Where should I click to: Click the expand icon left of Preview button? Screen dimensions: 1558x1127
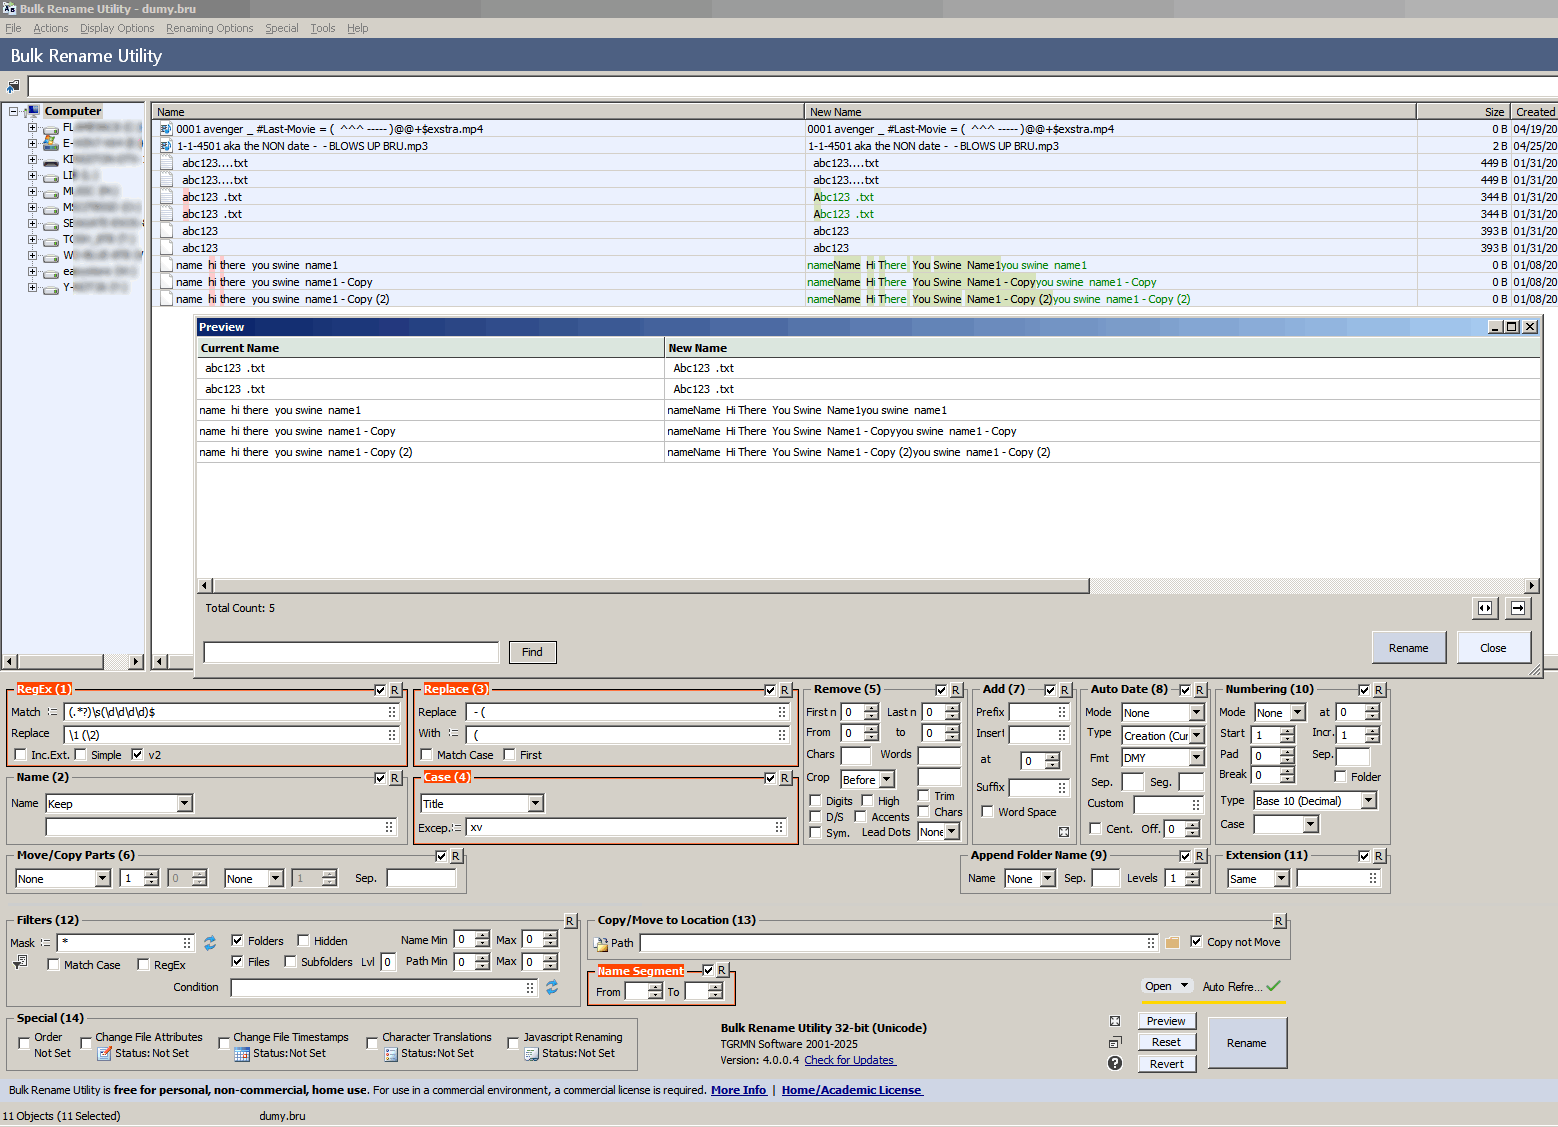coord(1115,1021)
